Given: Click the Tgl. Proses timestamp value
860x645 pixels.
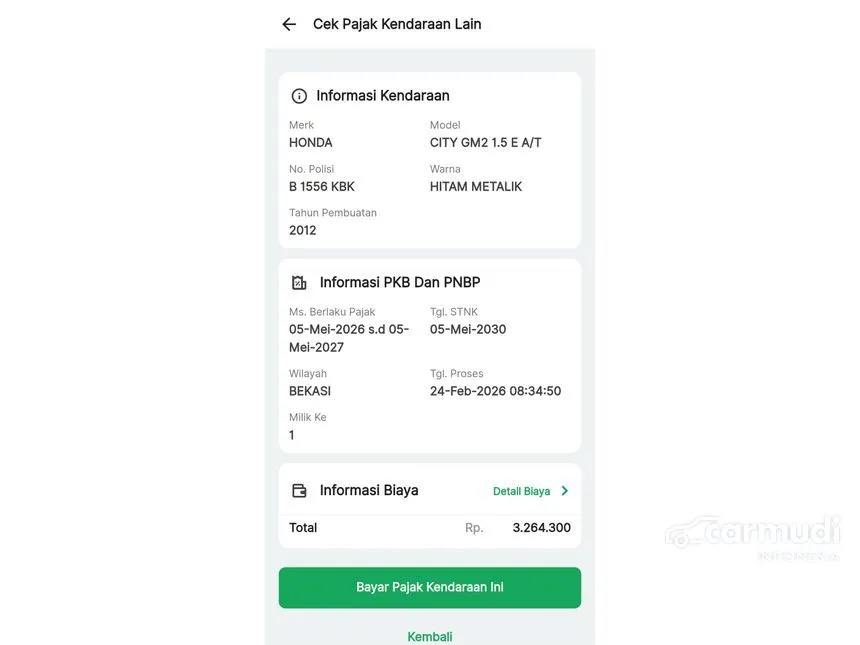Looking at the screenshot, I should (495, 391).
